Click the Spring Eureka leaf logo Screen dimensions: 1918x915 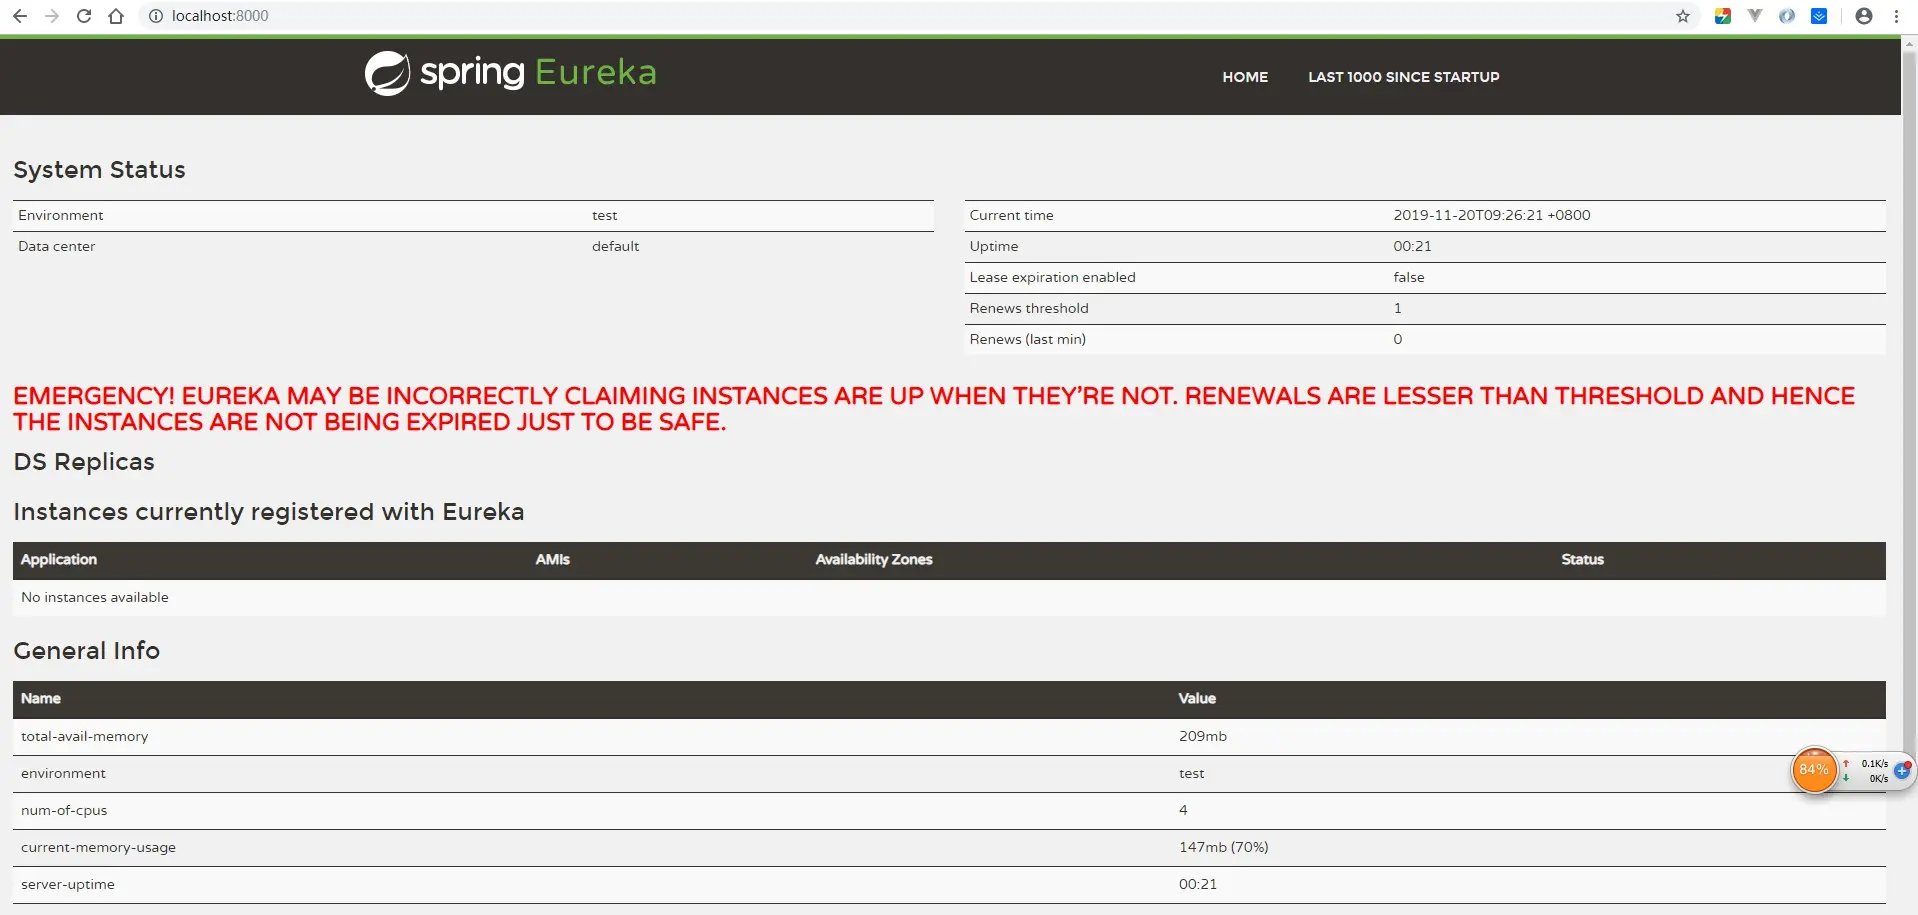coord(387,73)
